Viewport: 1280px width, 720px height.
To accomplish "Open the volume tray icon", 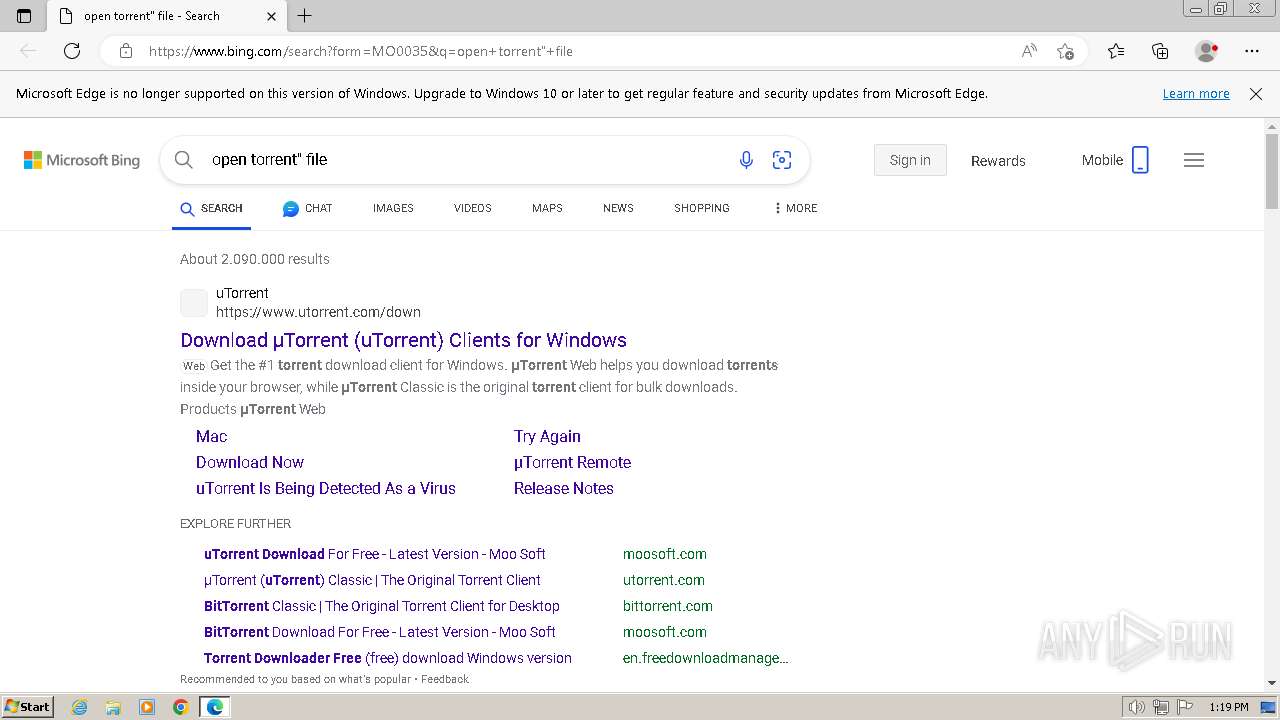I will (1136, 707).
